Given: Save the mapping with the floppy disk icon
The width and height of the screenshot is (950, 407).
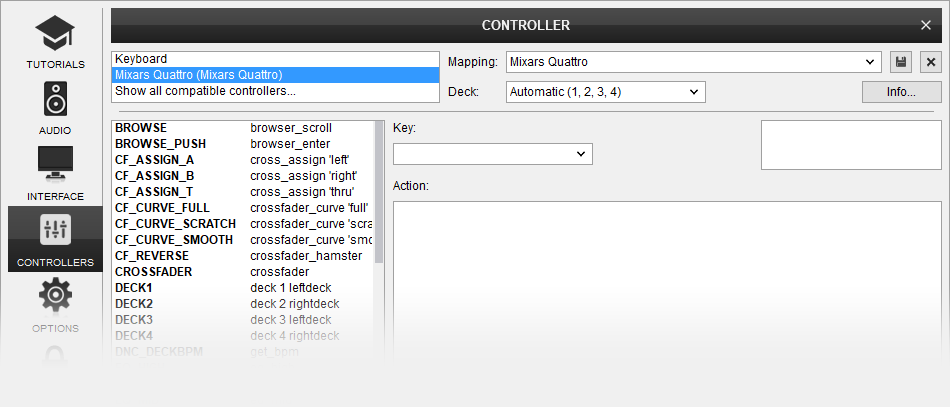Looking at the screenshot, I should (x=901, y=62).
